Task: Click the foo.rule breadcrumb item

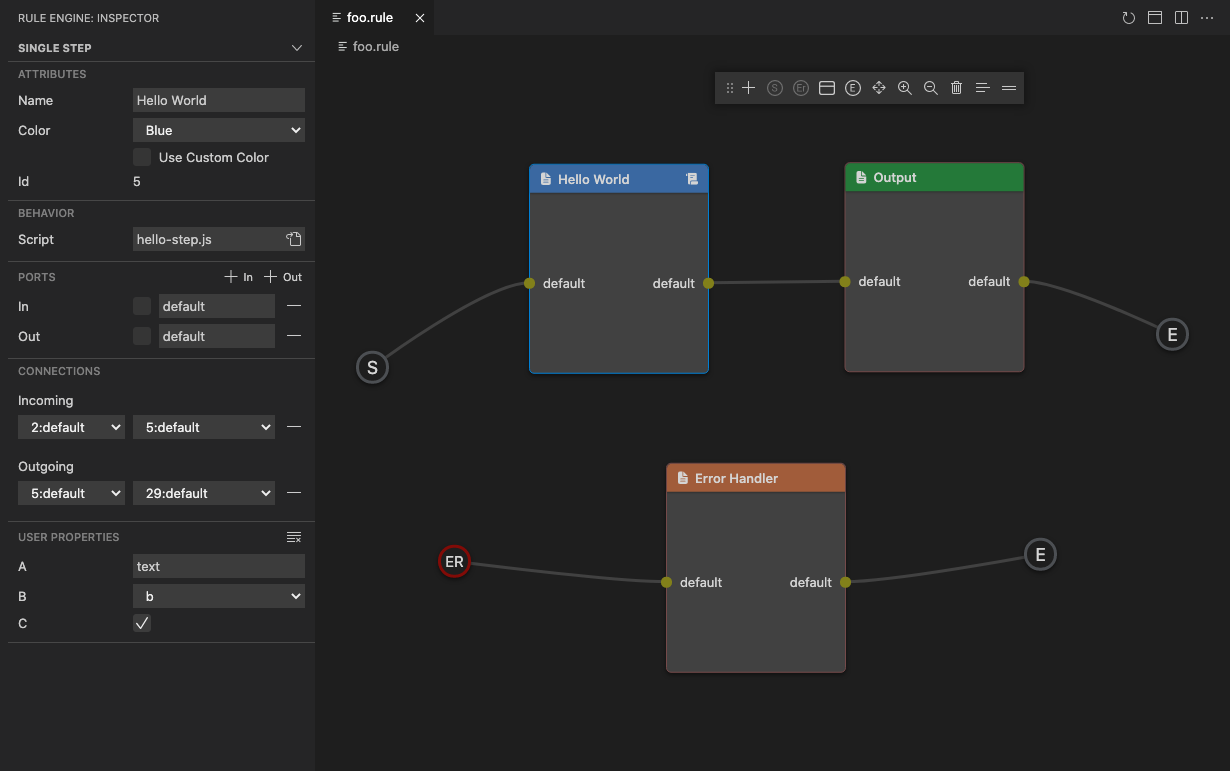Action: pyautogui.click(x=375, y=46)
